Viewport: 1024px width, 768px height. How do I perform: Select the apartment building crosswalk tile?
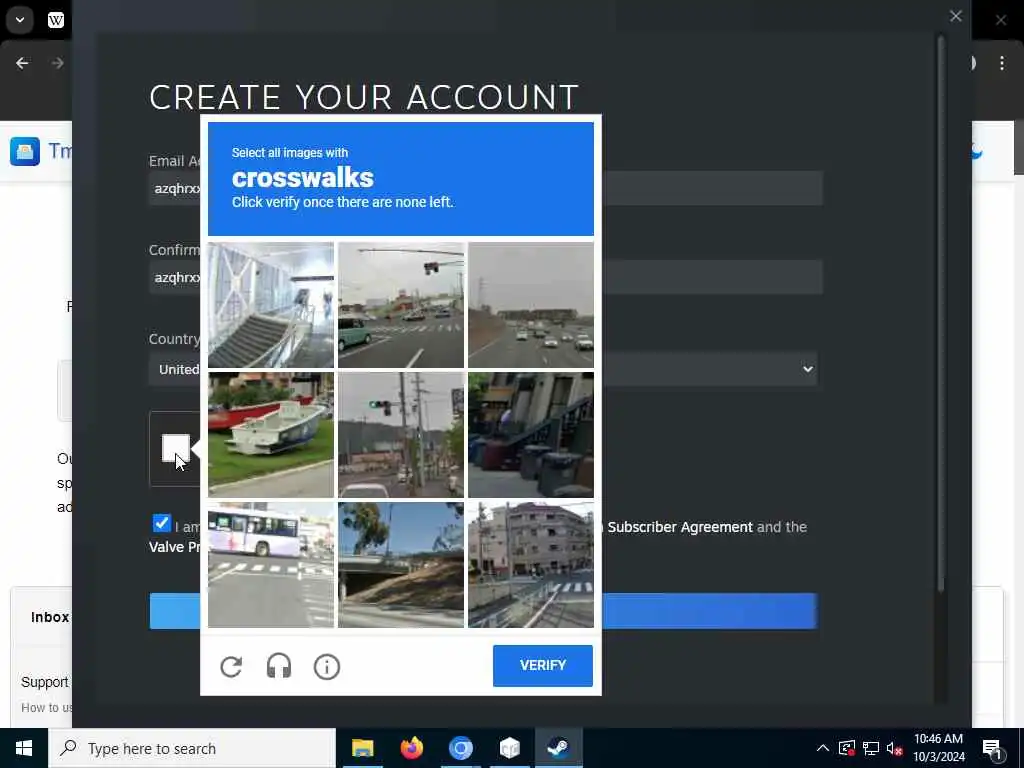tap(531, 565)
